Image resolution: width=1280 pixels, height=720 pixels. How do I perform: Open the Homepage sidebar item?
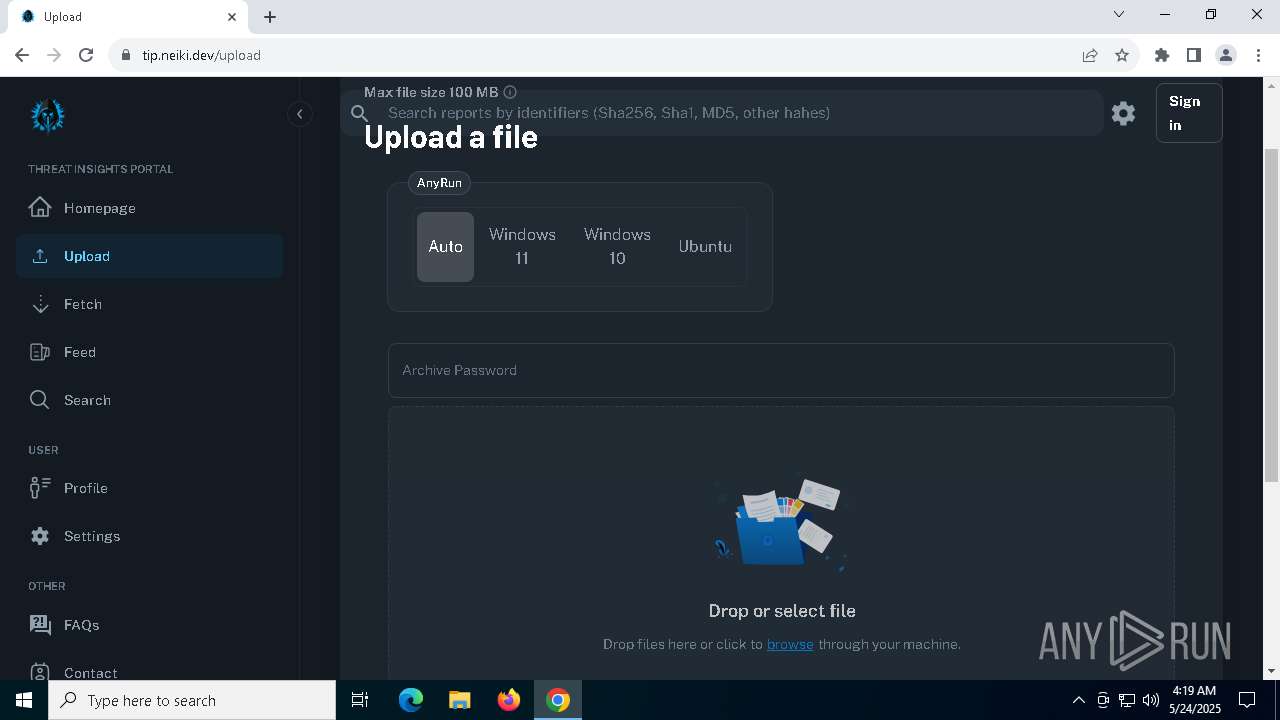pos(149,208)
